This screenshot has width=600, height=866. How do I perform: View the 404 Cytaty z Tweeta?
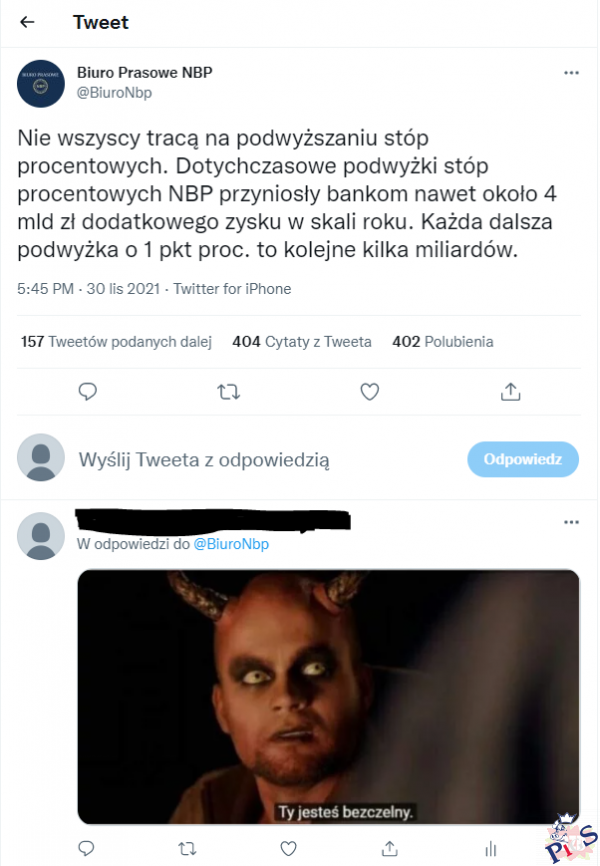pyautogui.click(x=302, y=342)
